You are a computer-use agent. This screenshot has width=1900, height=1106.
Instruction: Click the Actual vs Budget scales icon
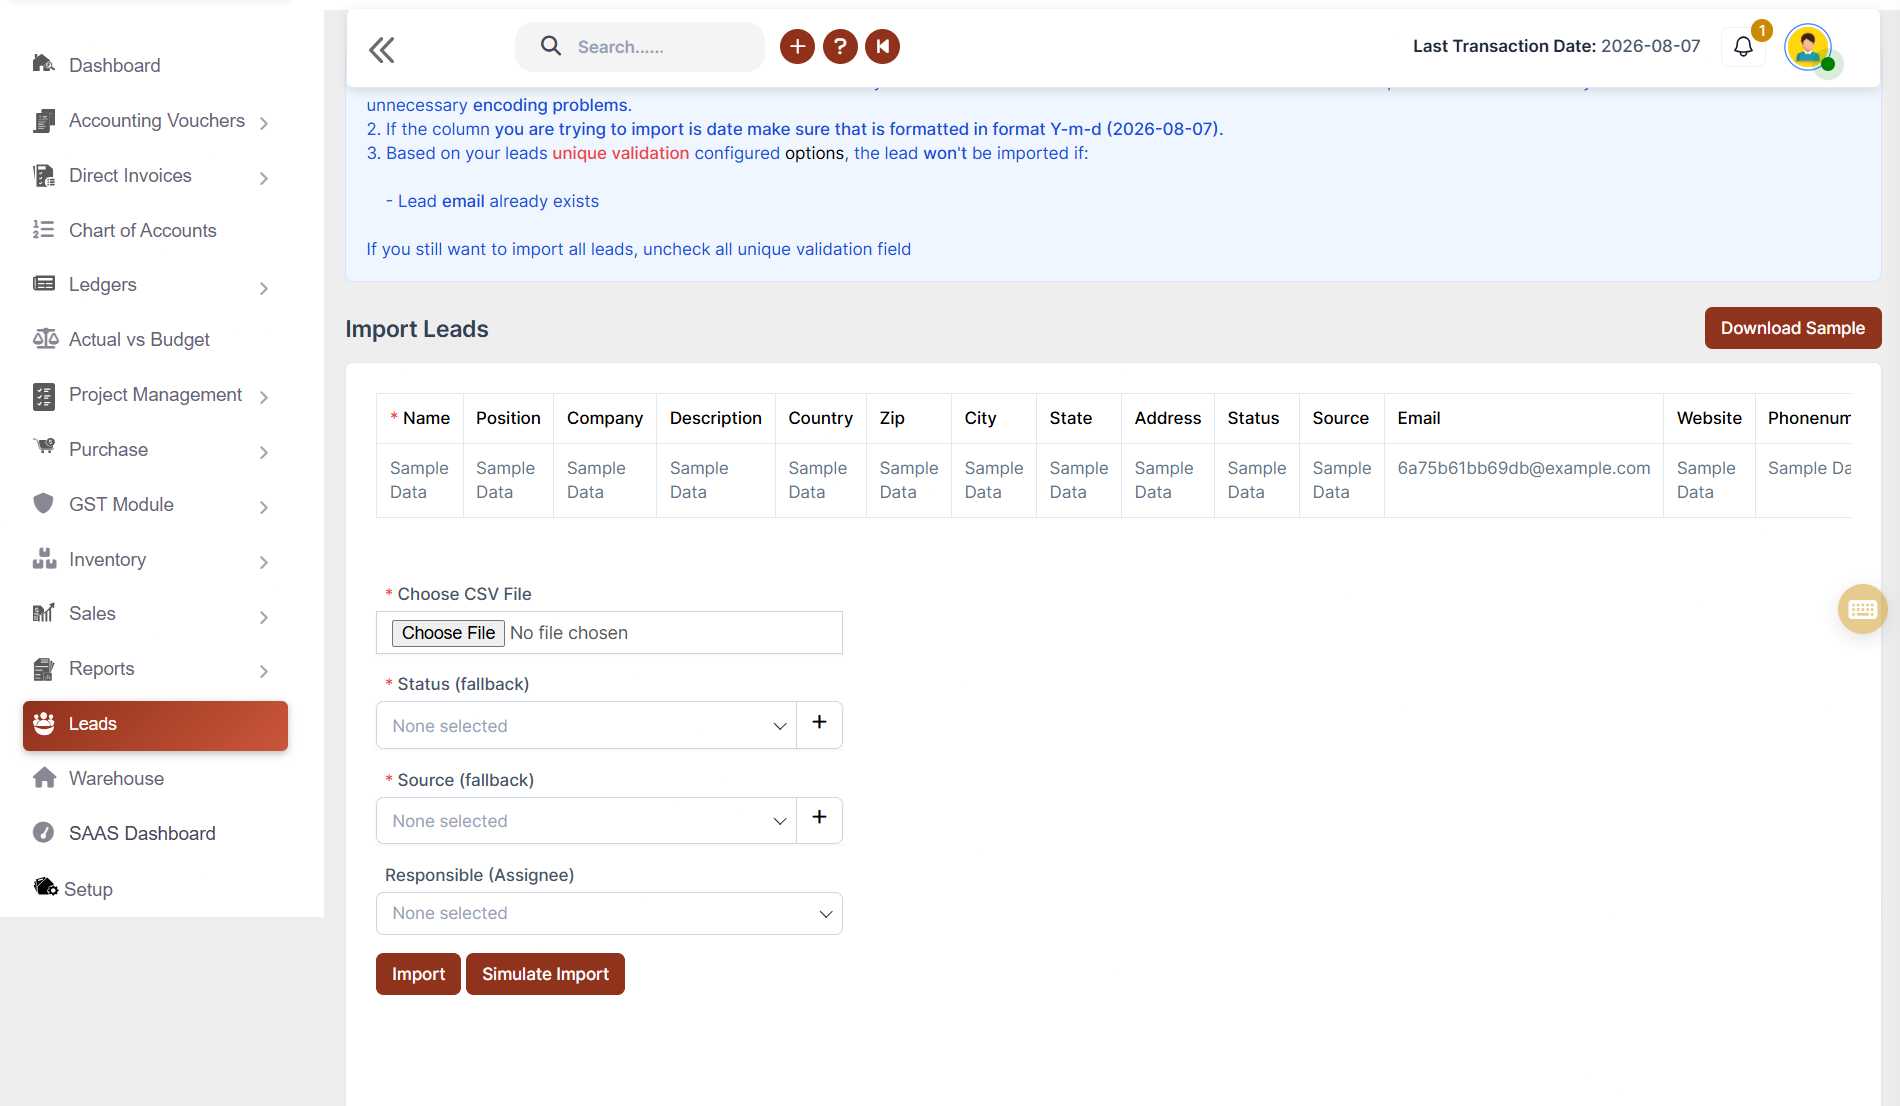click(x=45, y=339)
